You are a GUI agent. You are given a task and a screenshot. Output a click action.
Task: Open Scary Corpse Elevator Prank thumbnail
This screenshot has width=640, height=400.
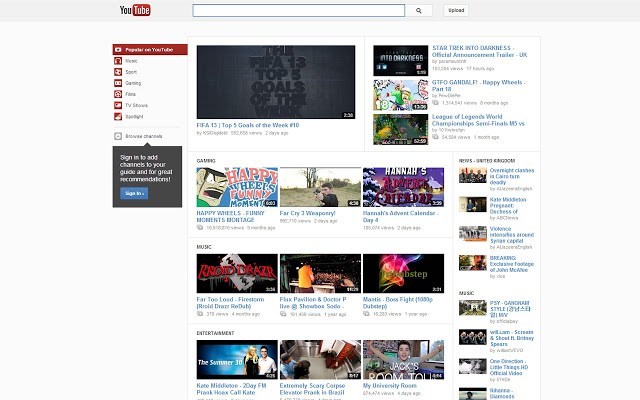(x=320, y=360)
